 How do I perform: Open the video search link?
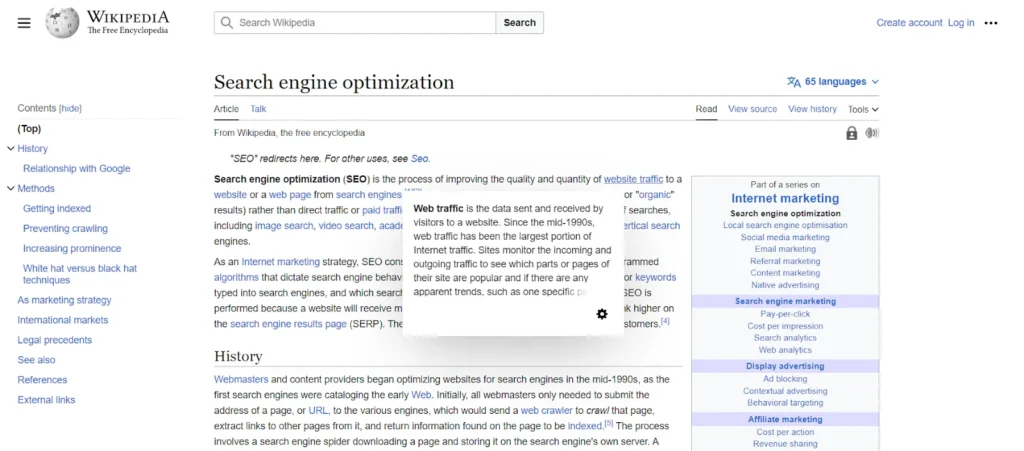[x=345, y=226]
